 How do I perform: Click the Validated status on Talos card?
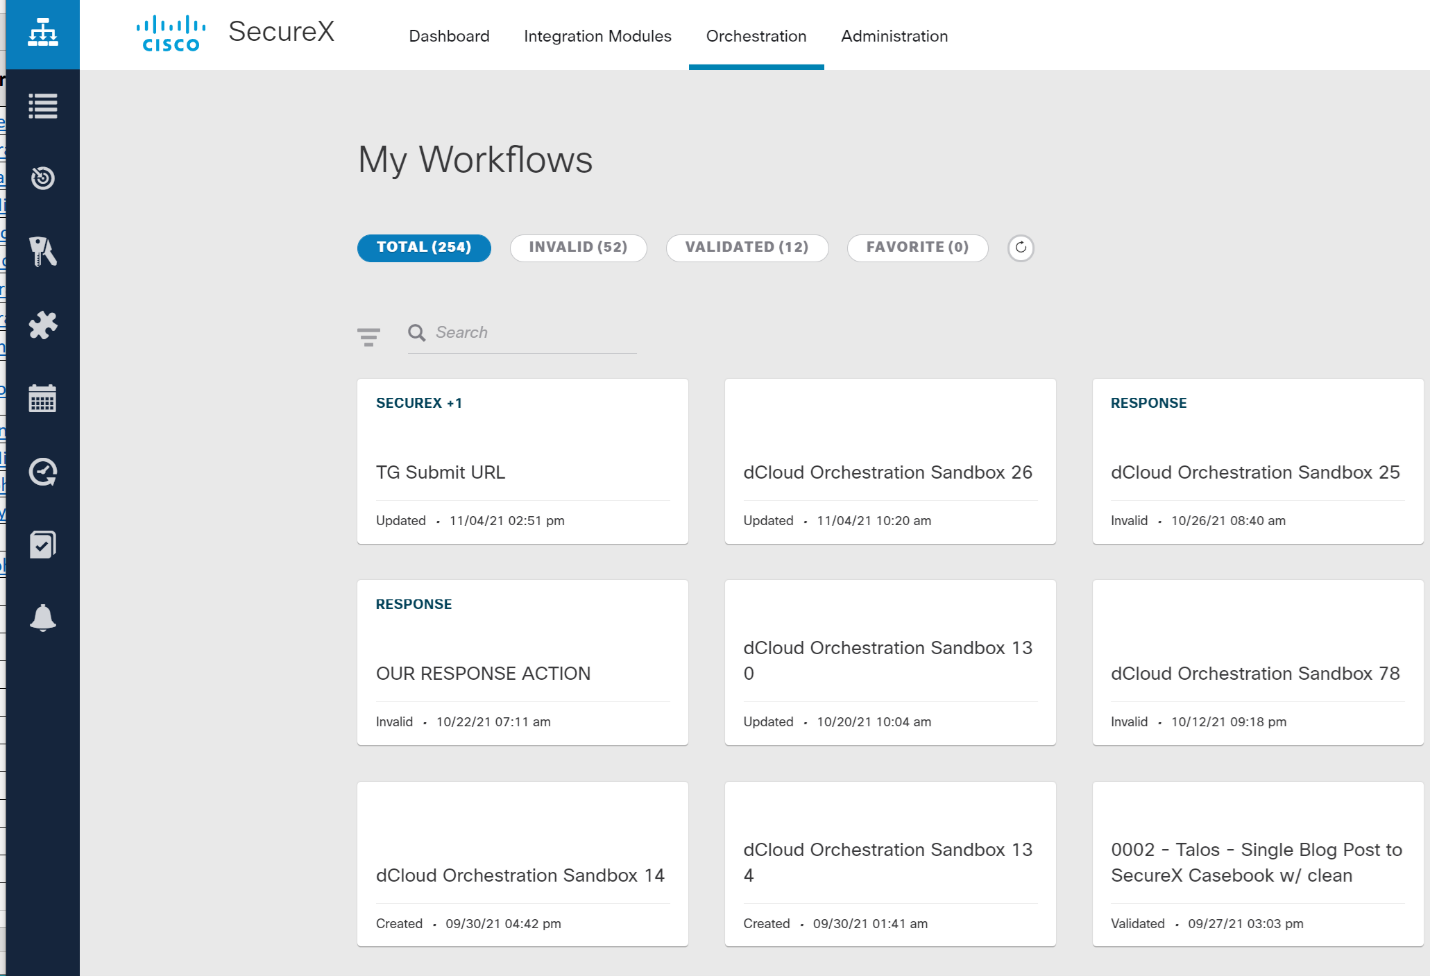1138,924
